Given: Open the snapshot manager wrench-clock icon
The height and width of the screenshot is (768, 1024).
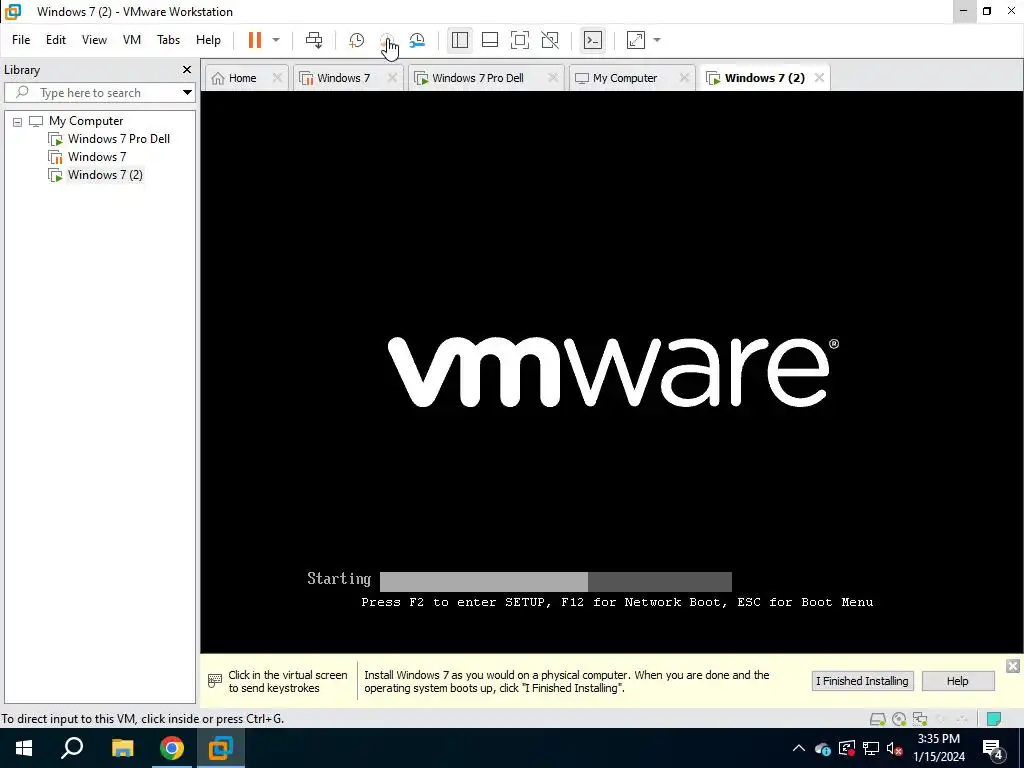Looking at the screenshot, I should [x=417, y=40].
